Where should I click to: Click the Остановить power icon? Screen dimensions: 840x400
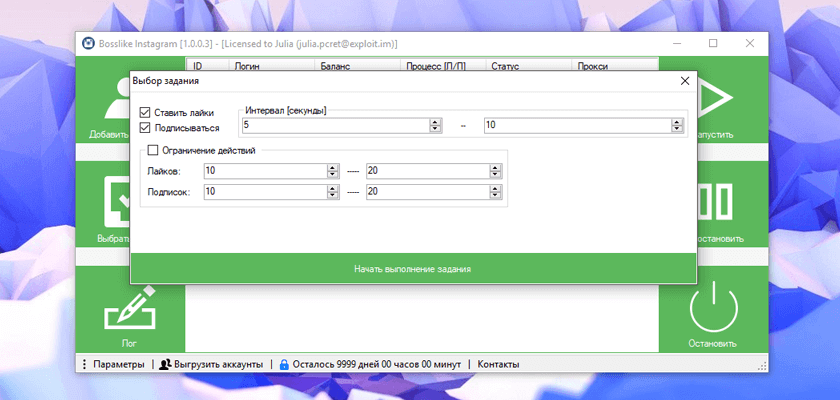[x=714, y=307]
